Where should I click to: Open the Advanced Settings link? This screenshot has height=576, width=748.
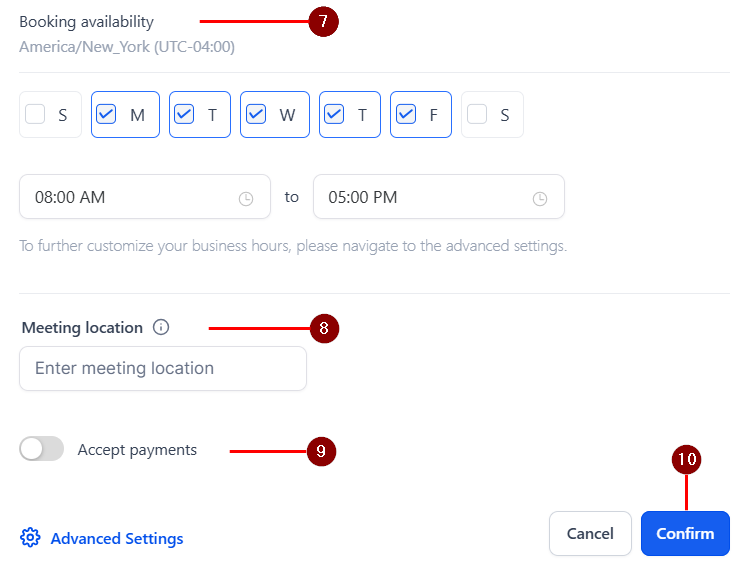(x=117, y=538)
